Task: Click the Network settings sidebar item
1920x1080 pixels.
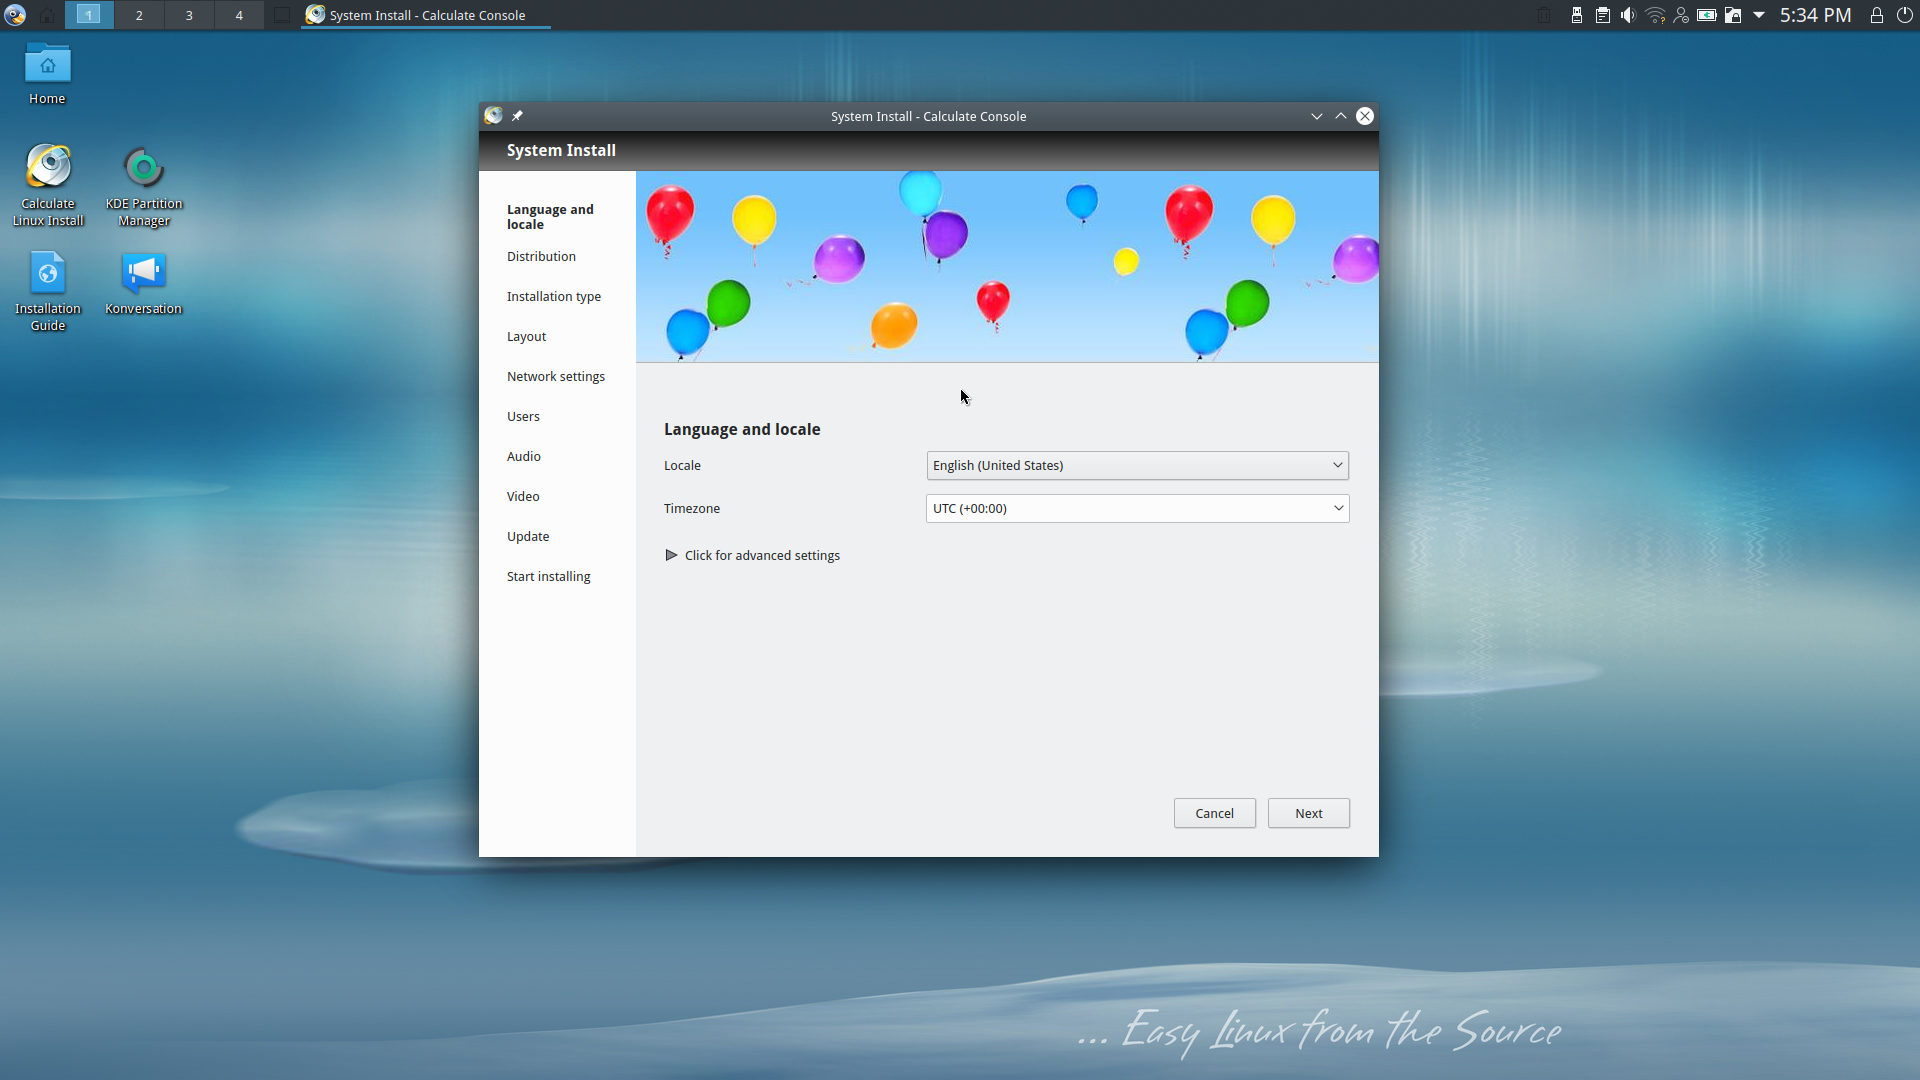Action: (x=555, y=376)
